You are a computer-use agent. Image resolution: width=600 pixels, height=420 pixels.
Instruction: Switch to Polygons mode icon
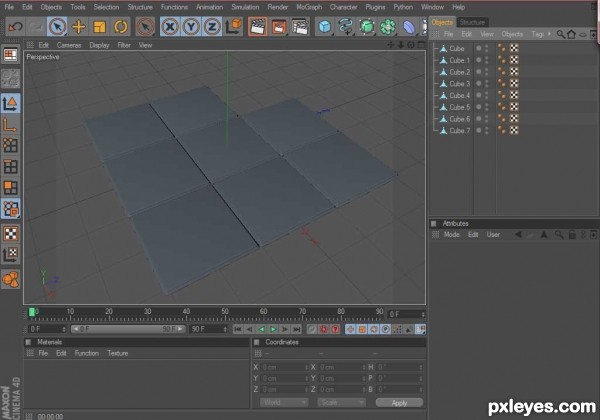(10, 188)
